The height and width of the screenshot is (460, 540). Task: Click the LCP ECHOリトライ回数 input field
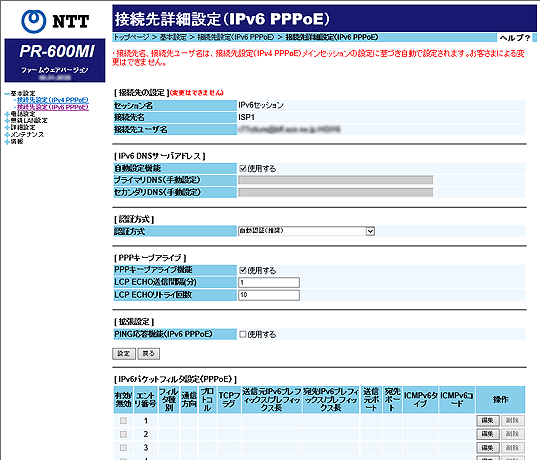point(269,295)
